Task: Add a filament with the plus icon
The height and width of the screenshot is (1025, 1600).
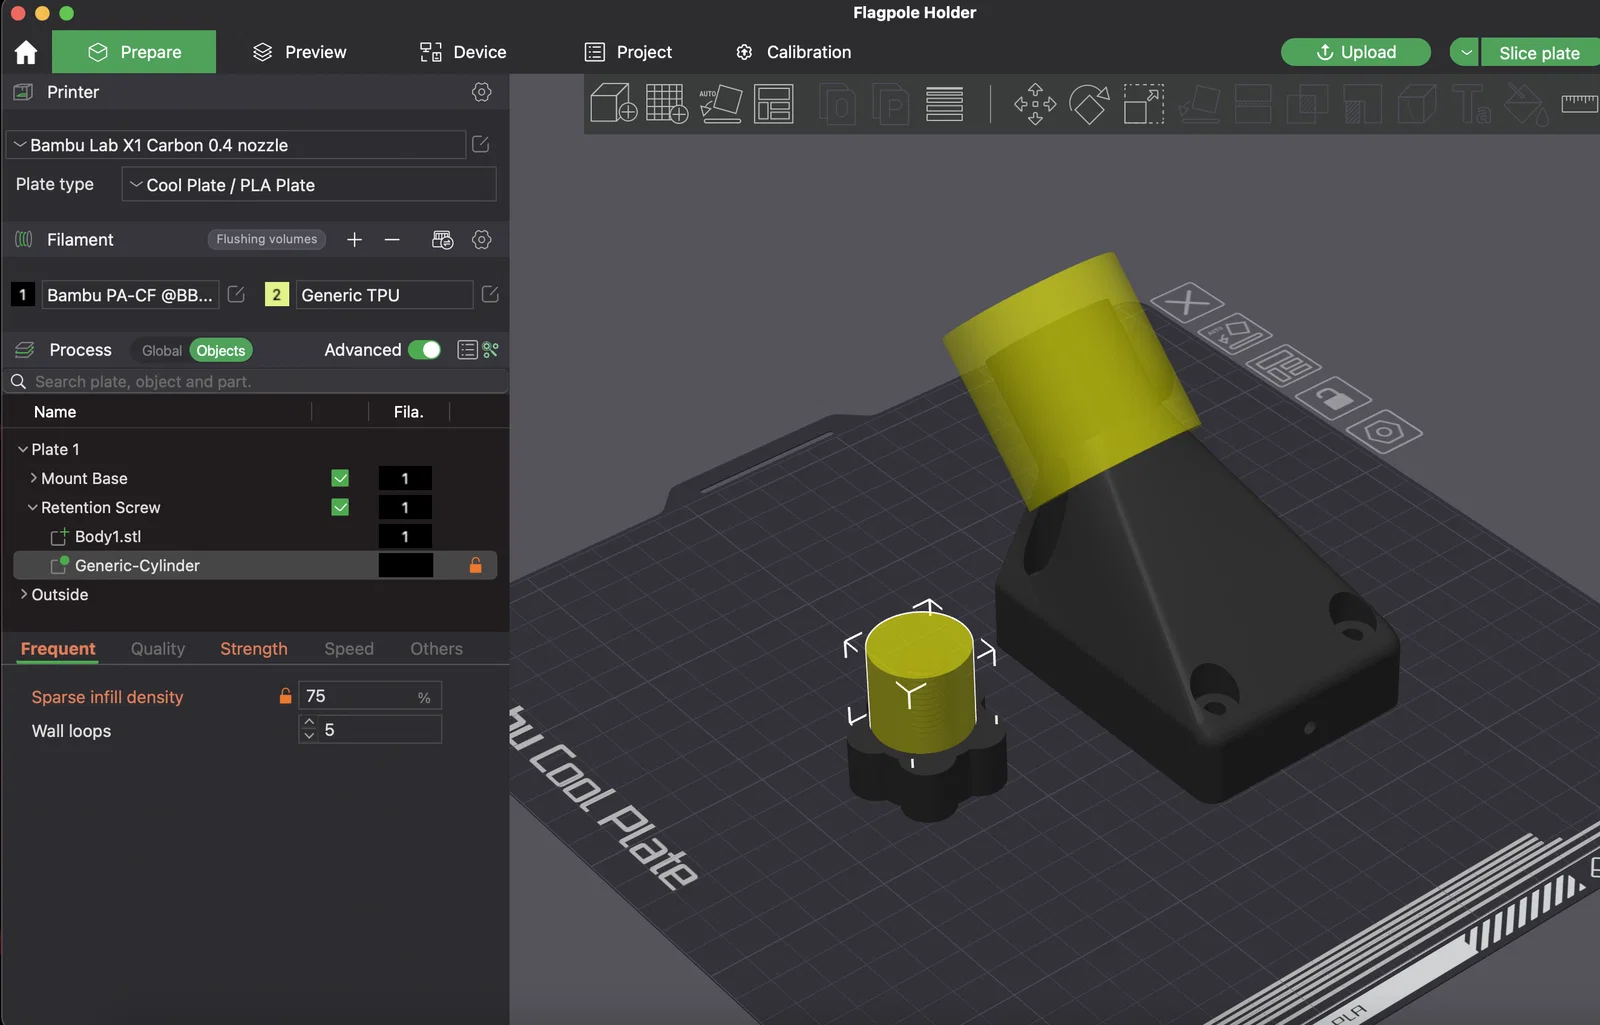Action: 354,240
